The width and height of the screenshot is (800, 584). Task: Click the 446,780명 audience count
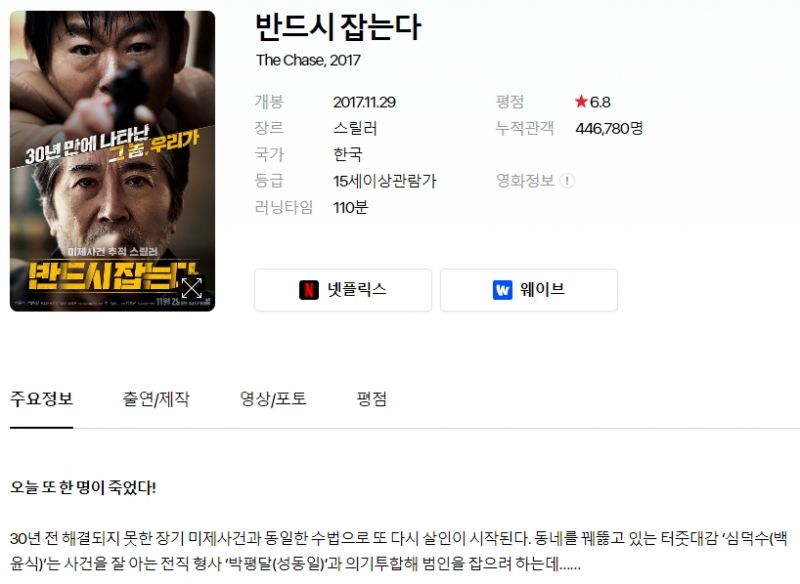pyautogui.click(x=609, y=128)
